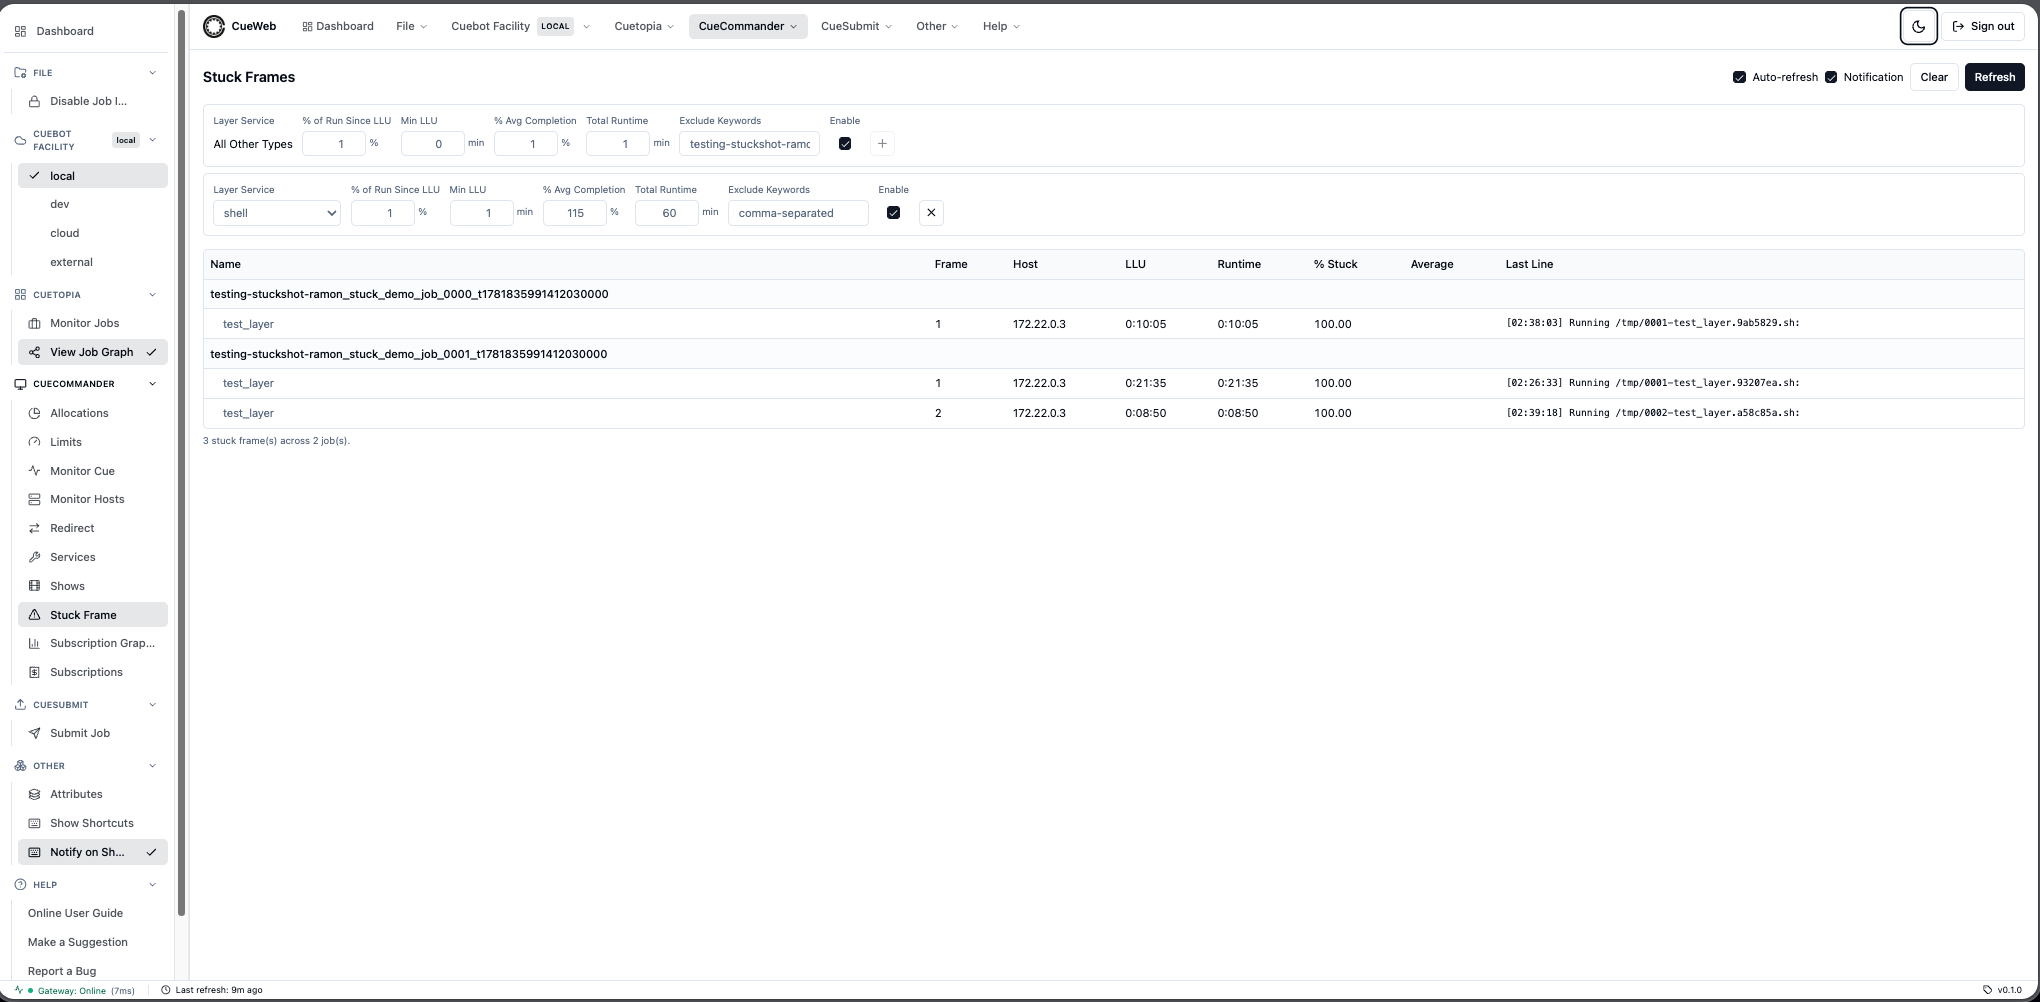Click the Limits gauge icon
This screenshot has width=2040, height=1002.
[35, 442]
